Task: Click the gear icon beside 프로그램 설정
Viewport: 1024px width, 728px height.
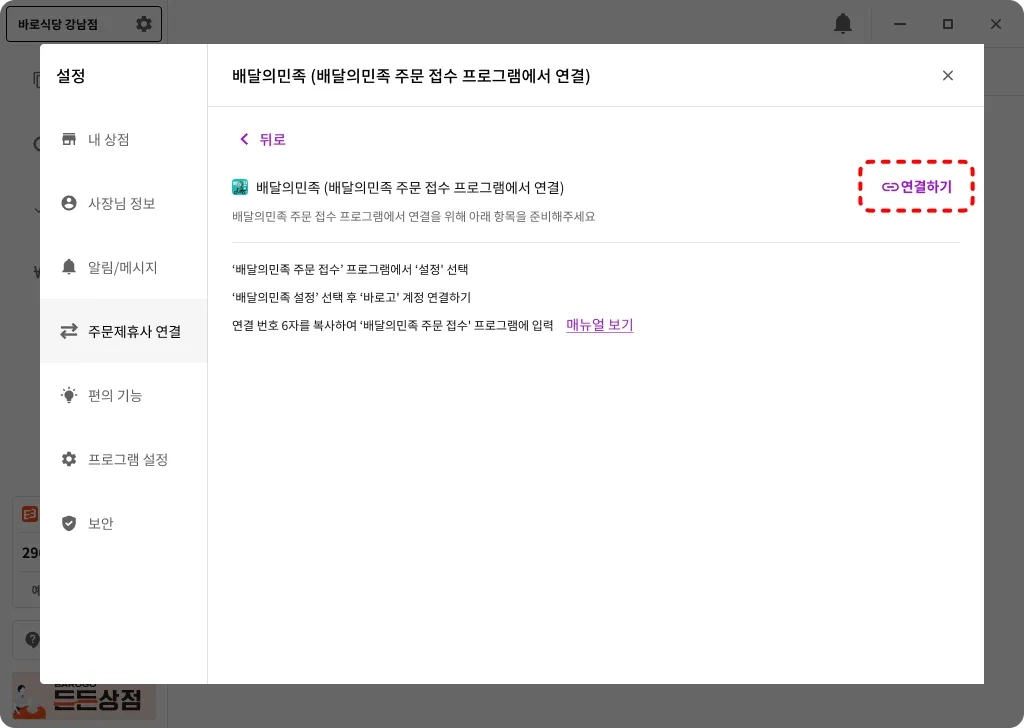Action: coord(69,459)
